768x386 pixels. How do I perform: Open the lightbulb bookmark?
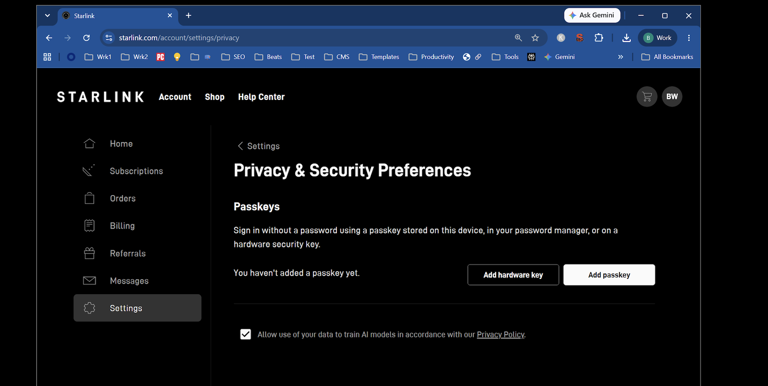[177, 57]
